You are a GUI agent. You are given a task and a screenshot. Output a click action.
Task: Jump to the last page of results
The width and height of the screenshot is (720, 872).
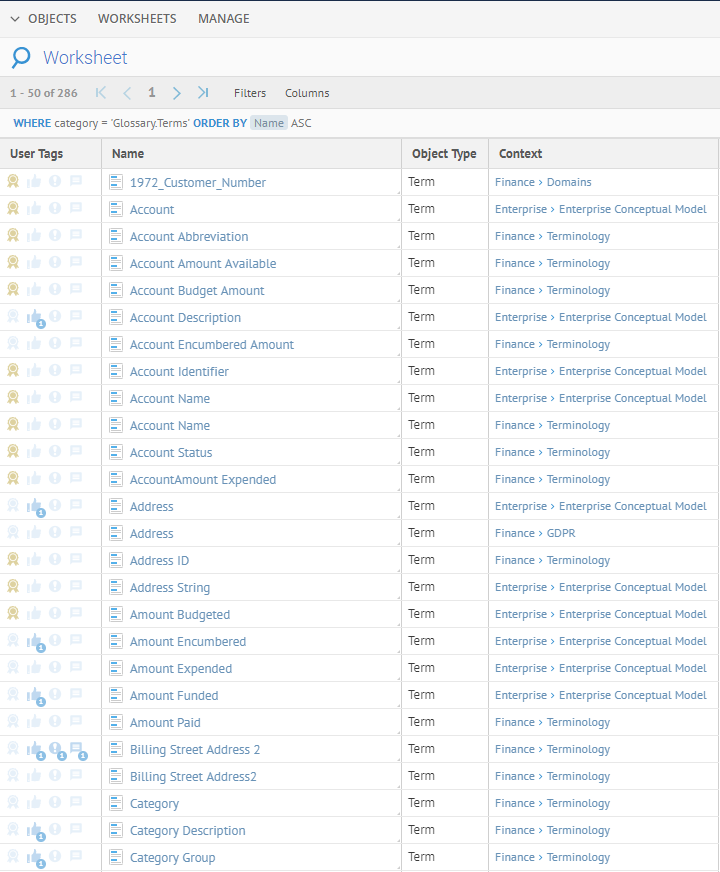(x=203, y=93)
